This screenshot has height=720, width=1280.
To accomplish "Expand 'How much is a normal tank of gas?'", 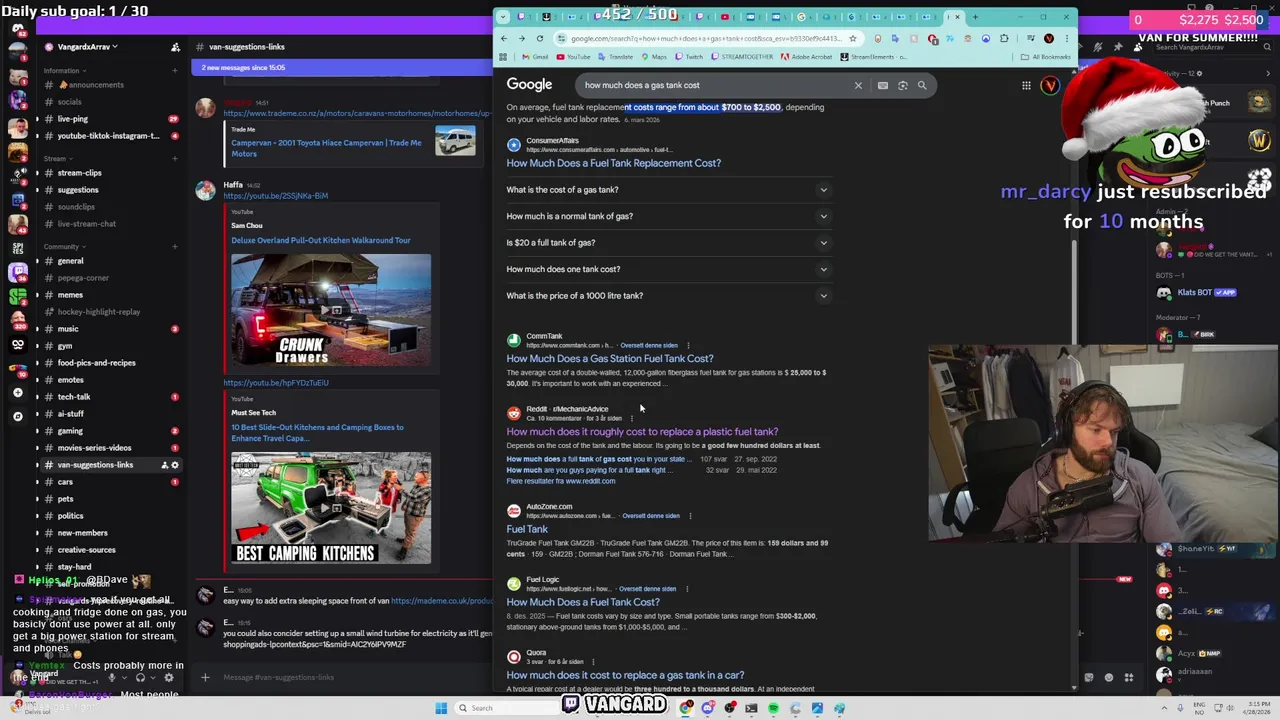I will pyautogui.click(x=668, y=216).
